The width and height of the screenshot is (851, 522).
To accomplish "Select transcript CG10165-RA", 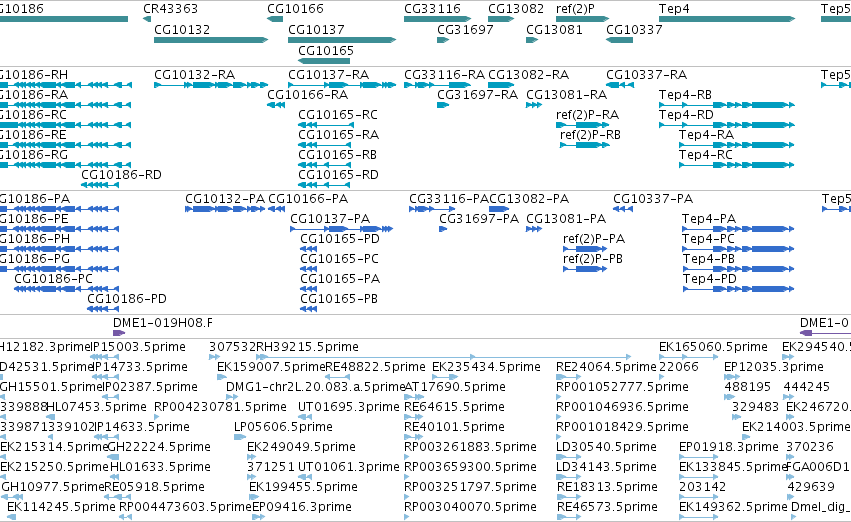I will 324,145.
